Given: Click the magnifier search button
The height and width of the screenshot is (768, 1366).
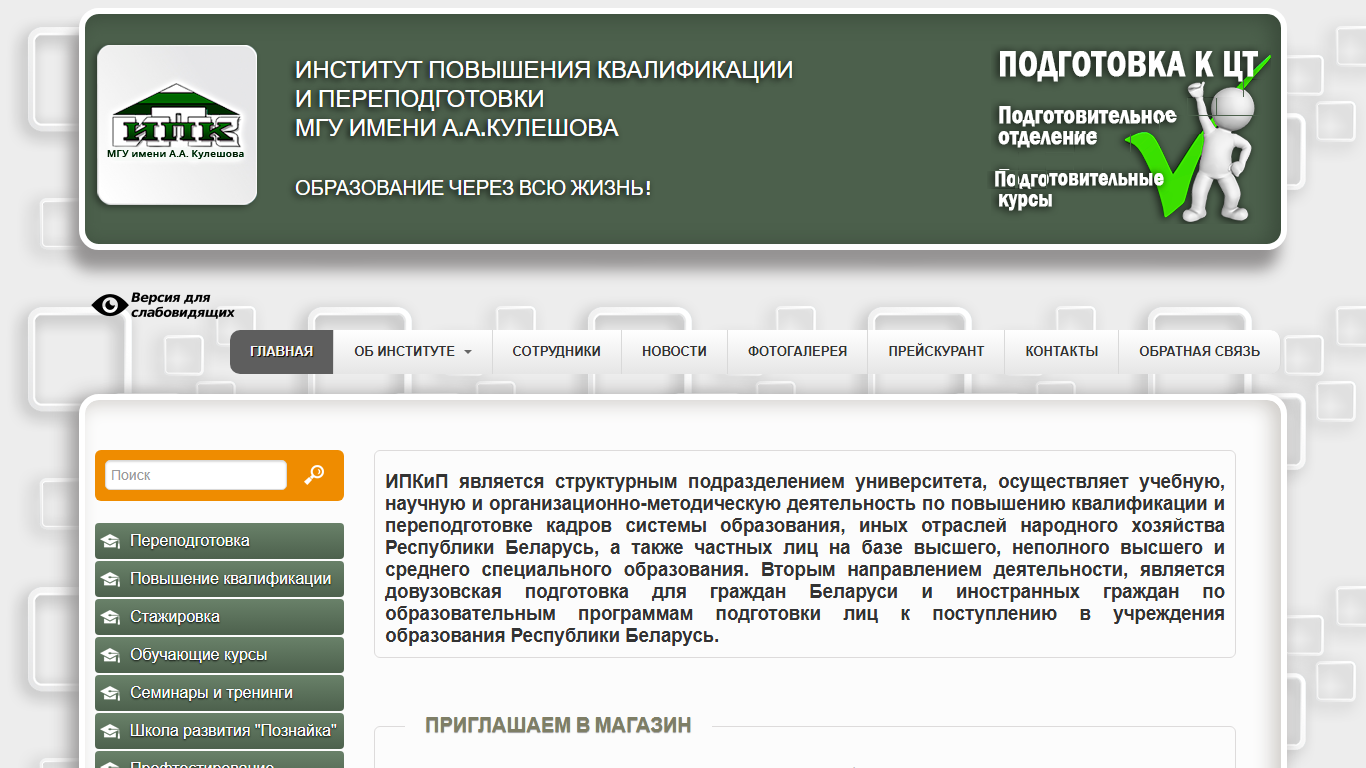Looking at the screenshot, I should (314, 475).
